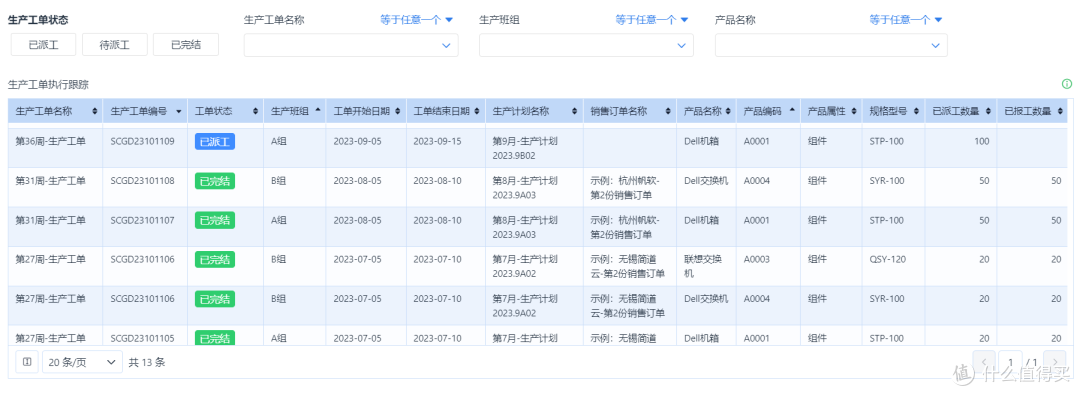Click sort icon in 工单开始日期 header
1080x396 pixels.
pos(397,111)
